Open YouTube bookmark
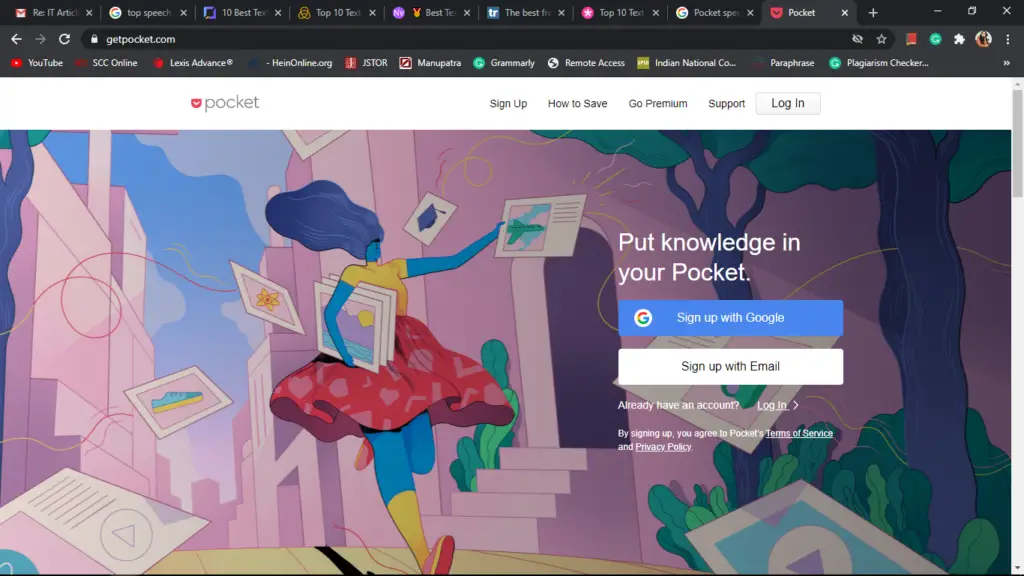 tap(37, 63)
